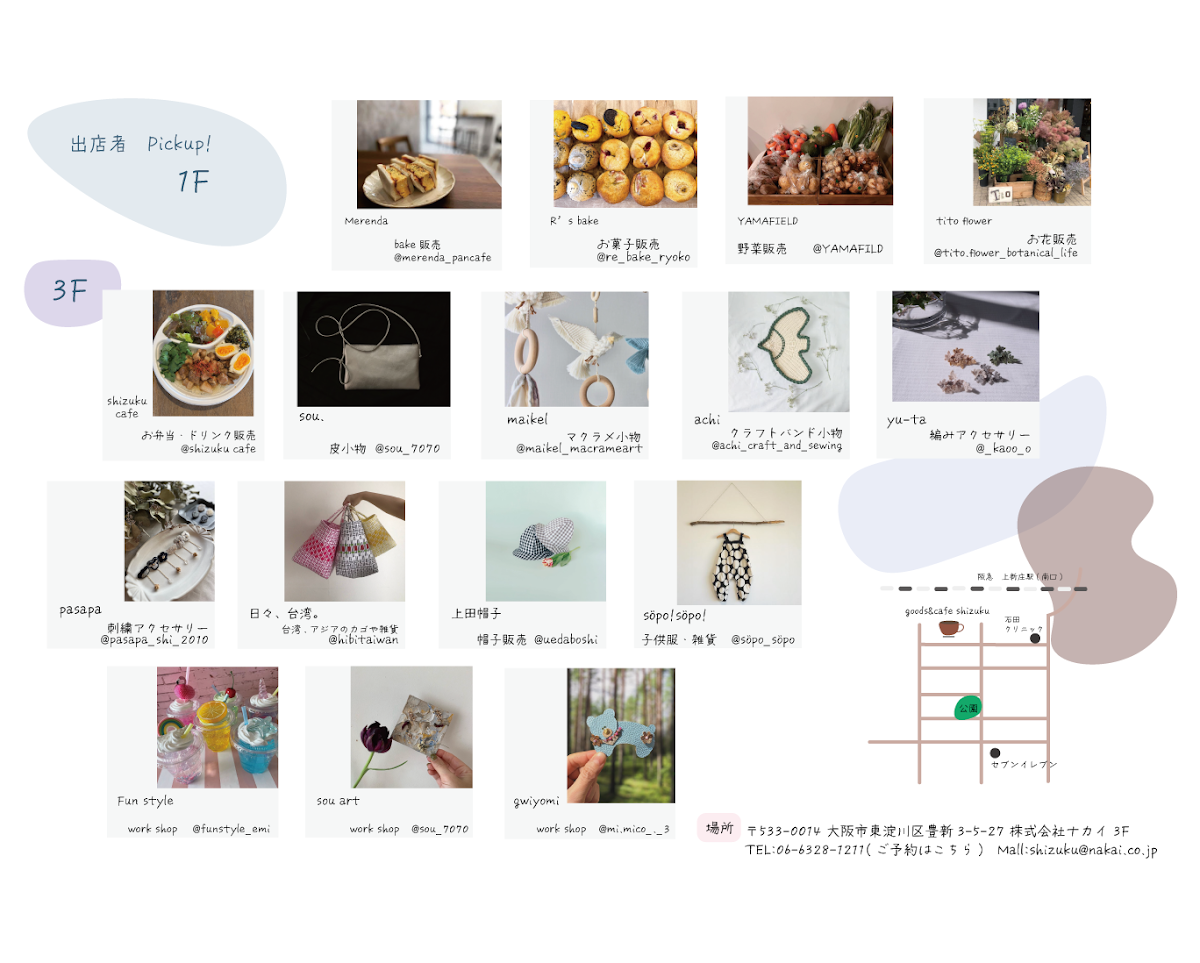Click the 出店者 Pickup! 1F bubble

click(x=155, y=171)
